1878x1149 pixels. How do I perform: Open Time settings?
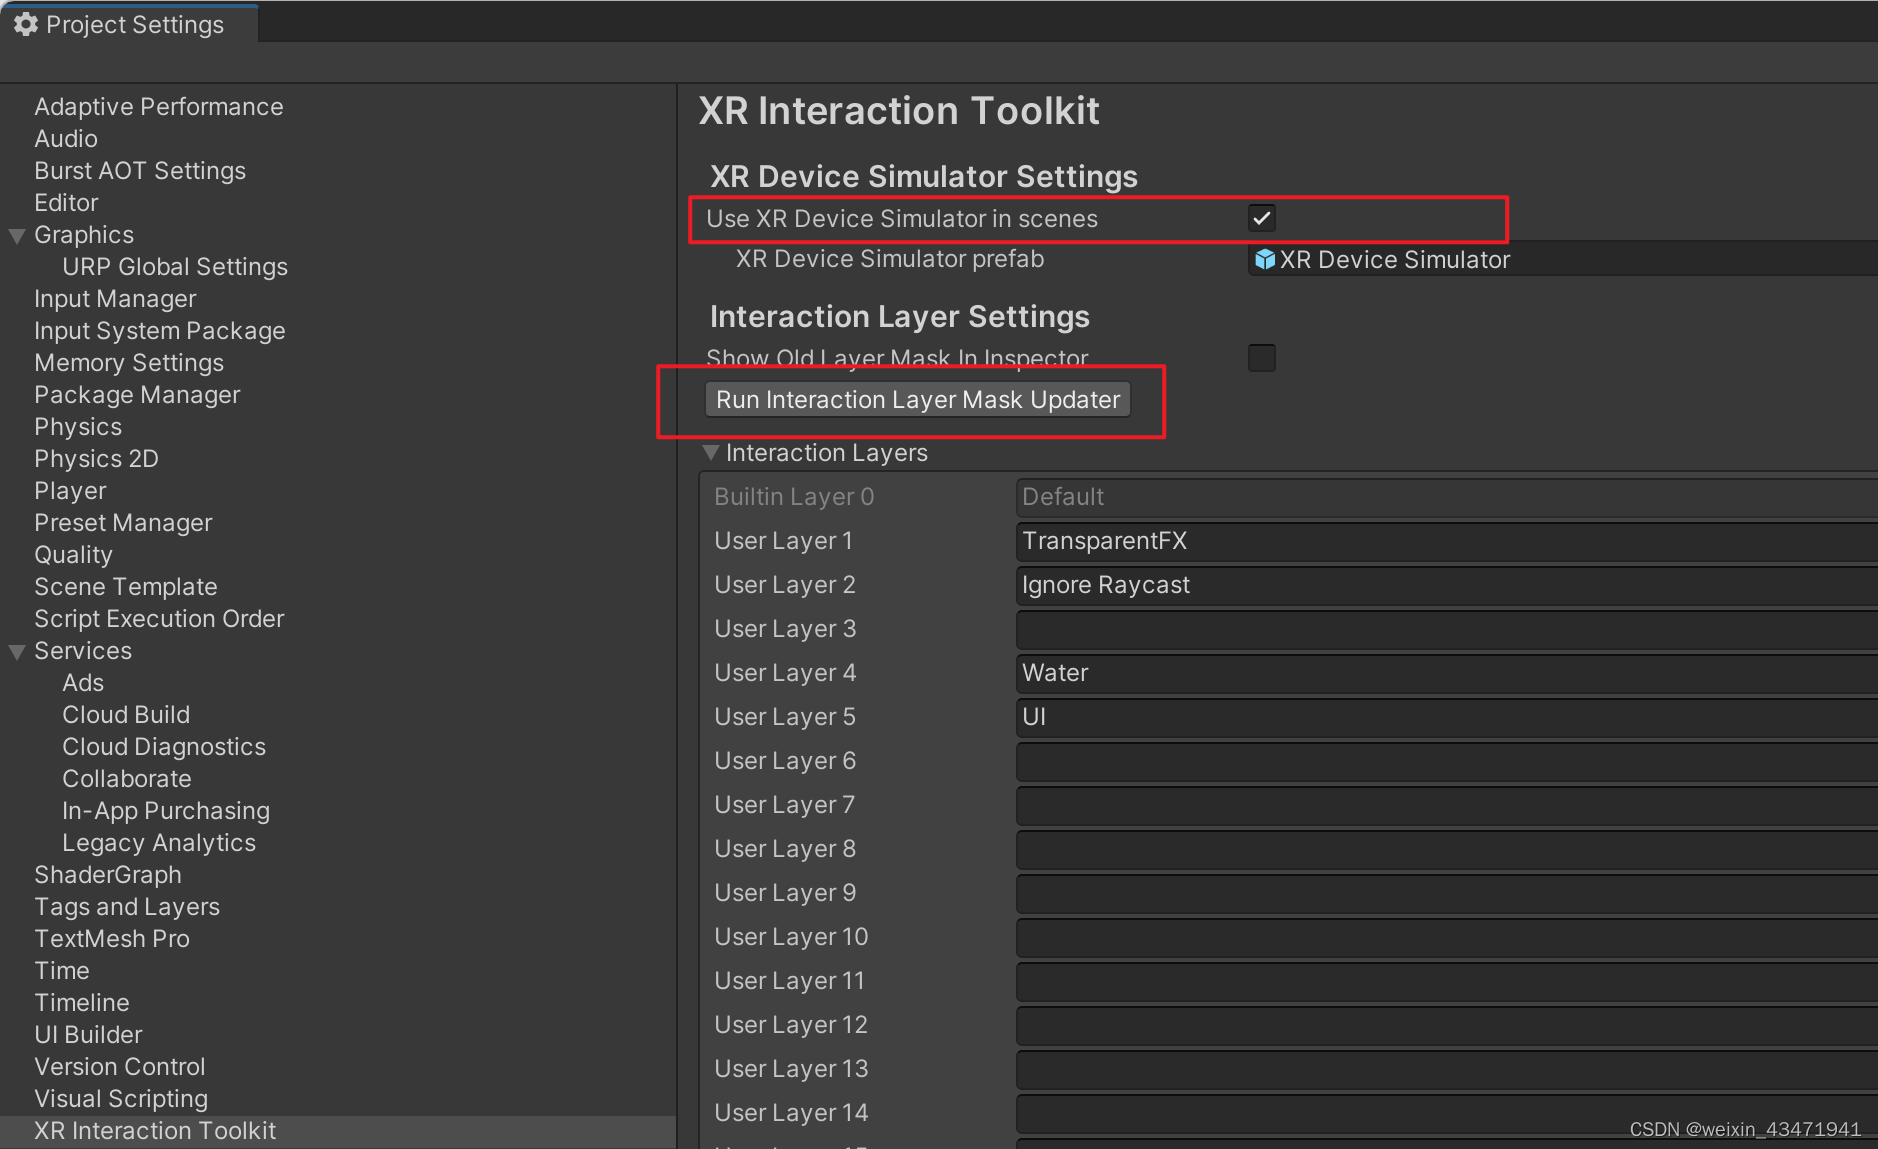click(62, 971)
